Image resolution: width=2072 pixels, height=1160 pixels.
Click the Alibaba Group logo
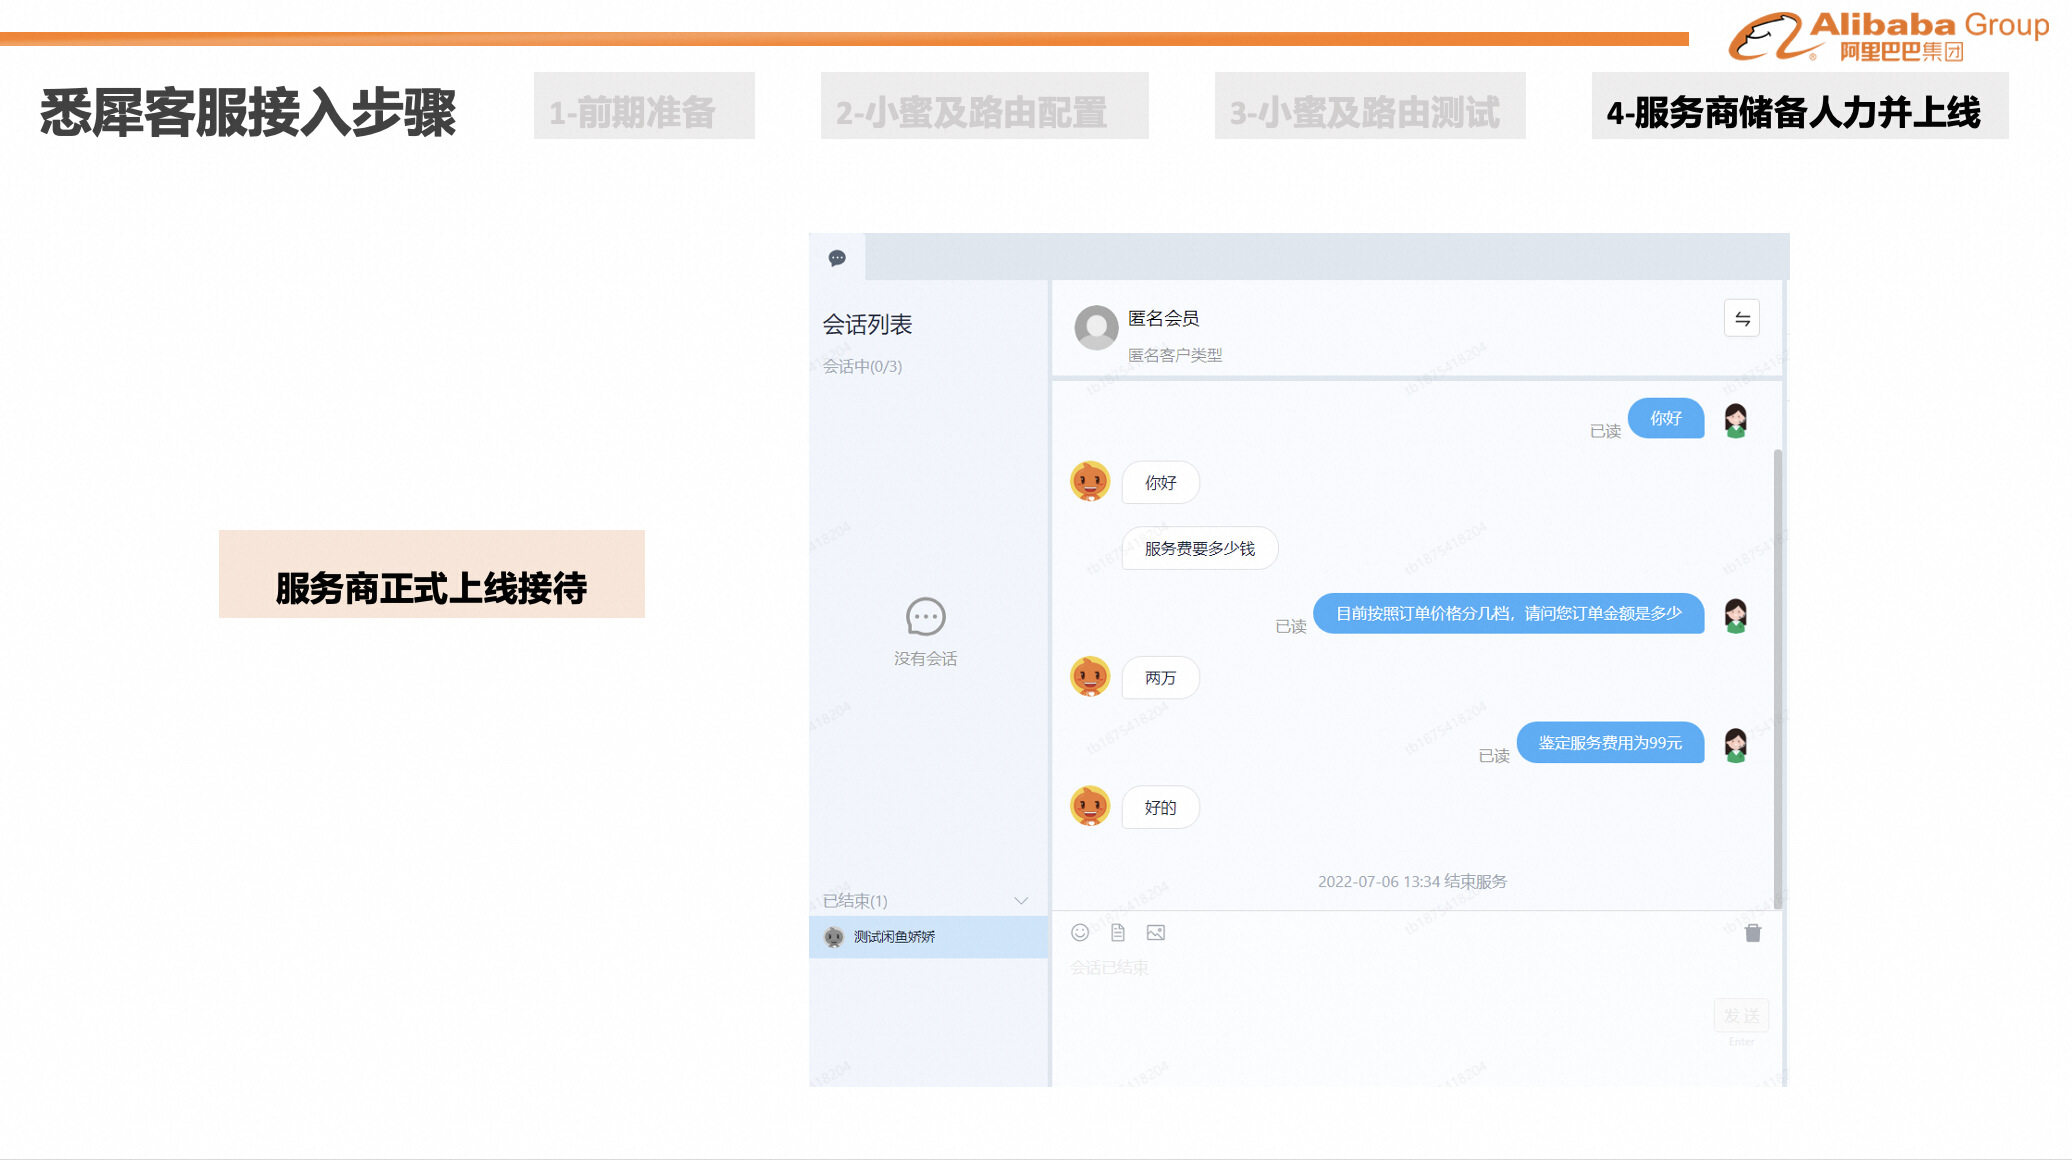tap(1888, 36)
